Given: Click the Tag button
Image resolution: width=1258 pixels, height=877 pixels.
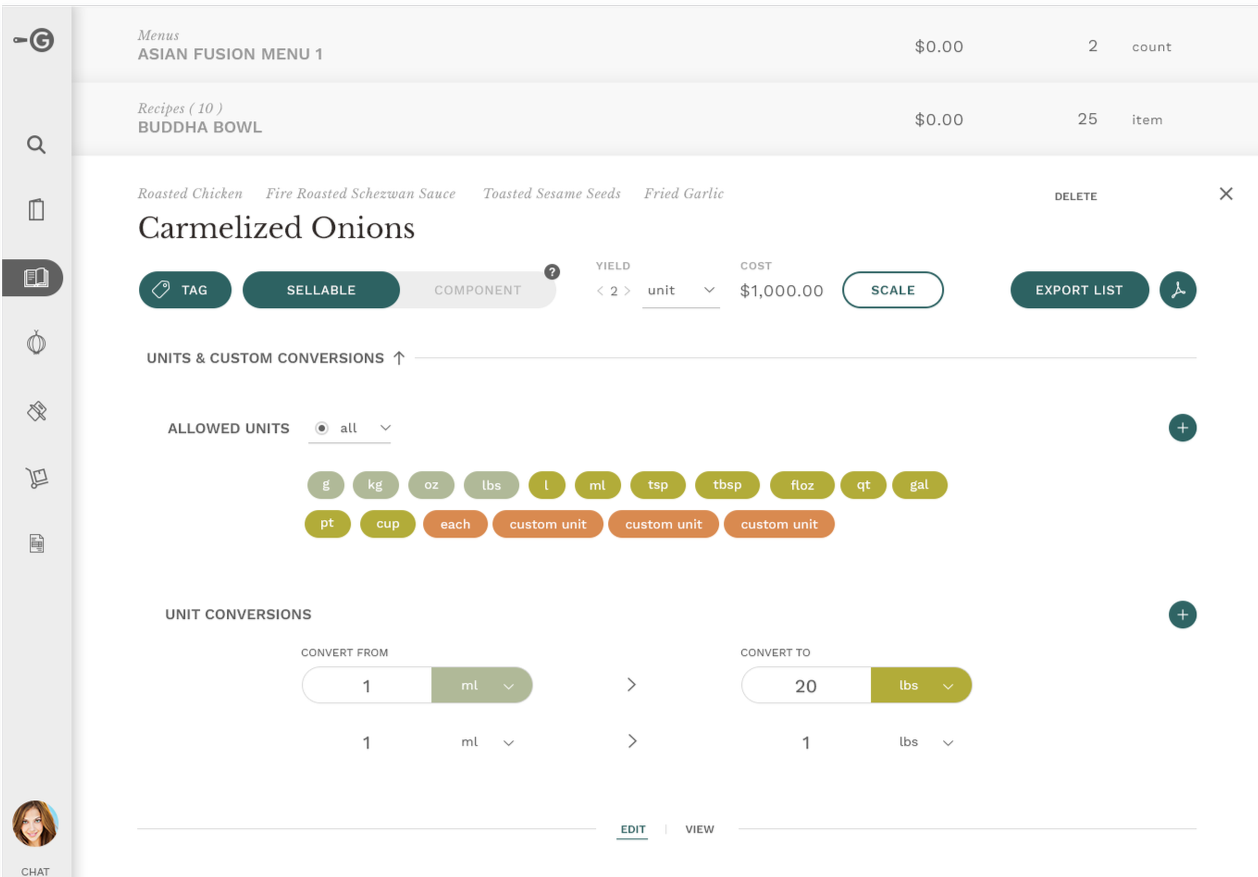Looking at the screenshot, I should (x=185, y=290).
